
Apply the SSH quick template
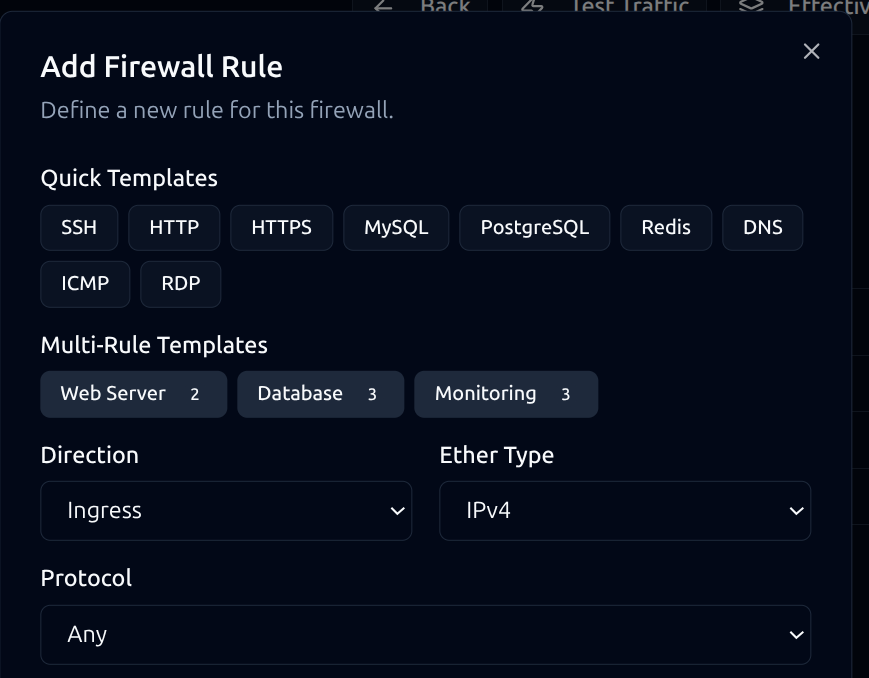(x=79, y=227)
